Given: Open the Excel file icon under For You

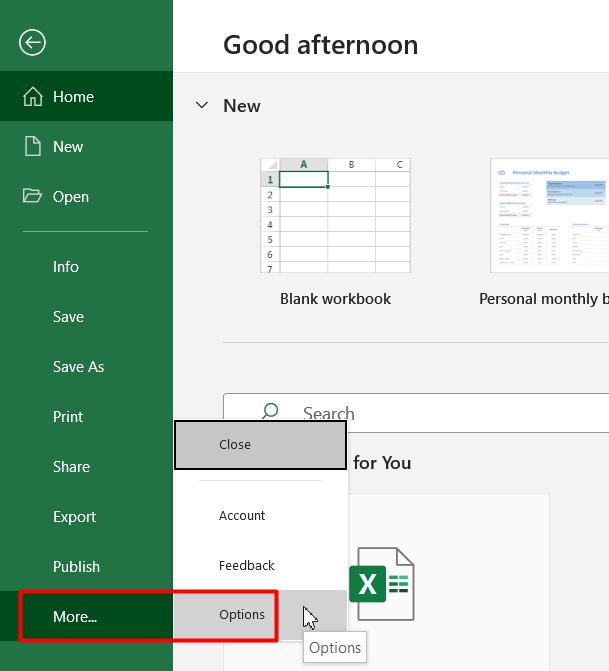Looking at the screenshot, I should coord(381,584).
